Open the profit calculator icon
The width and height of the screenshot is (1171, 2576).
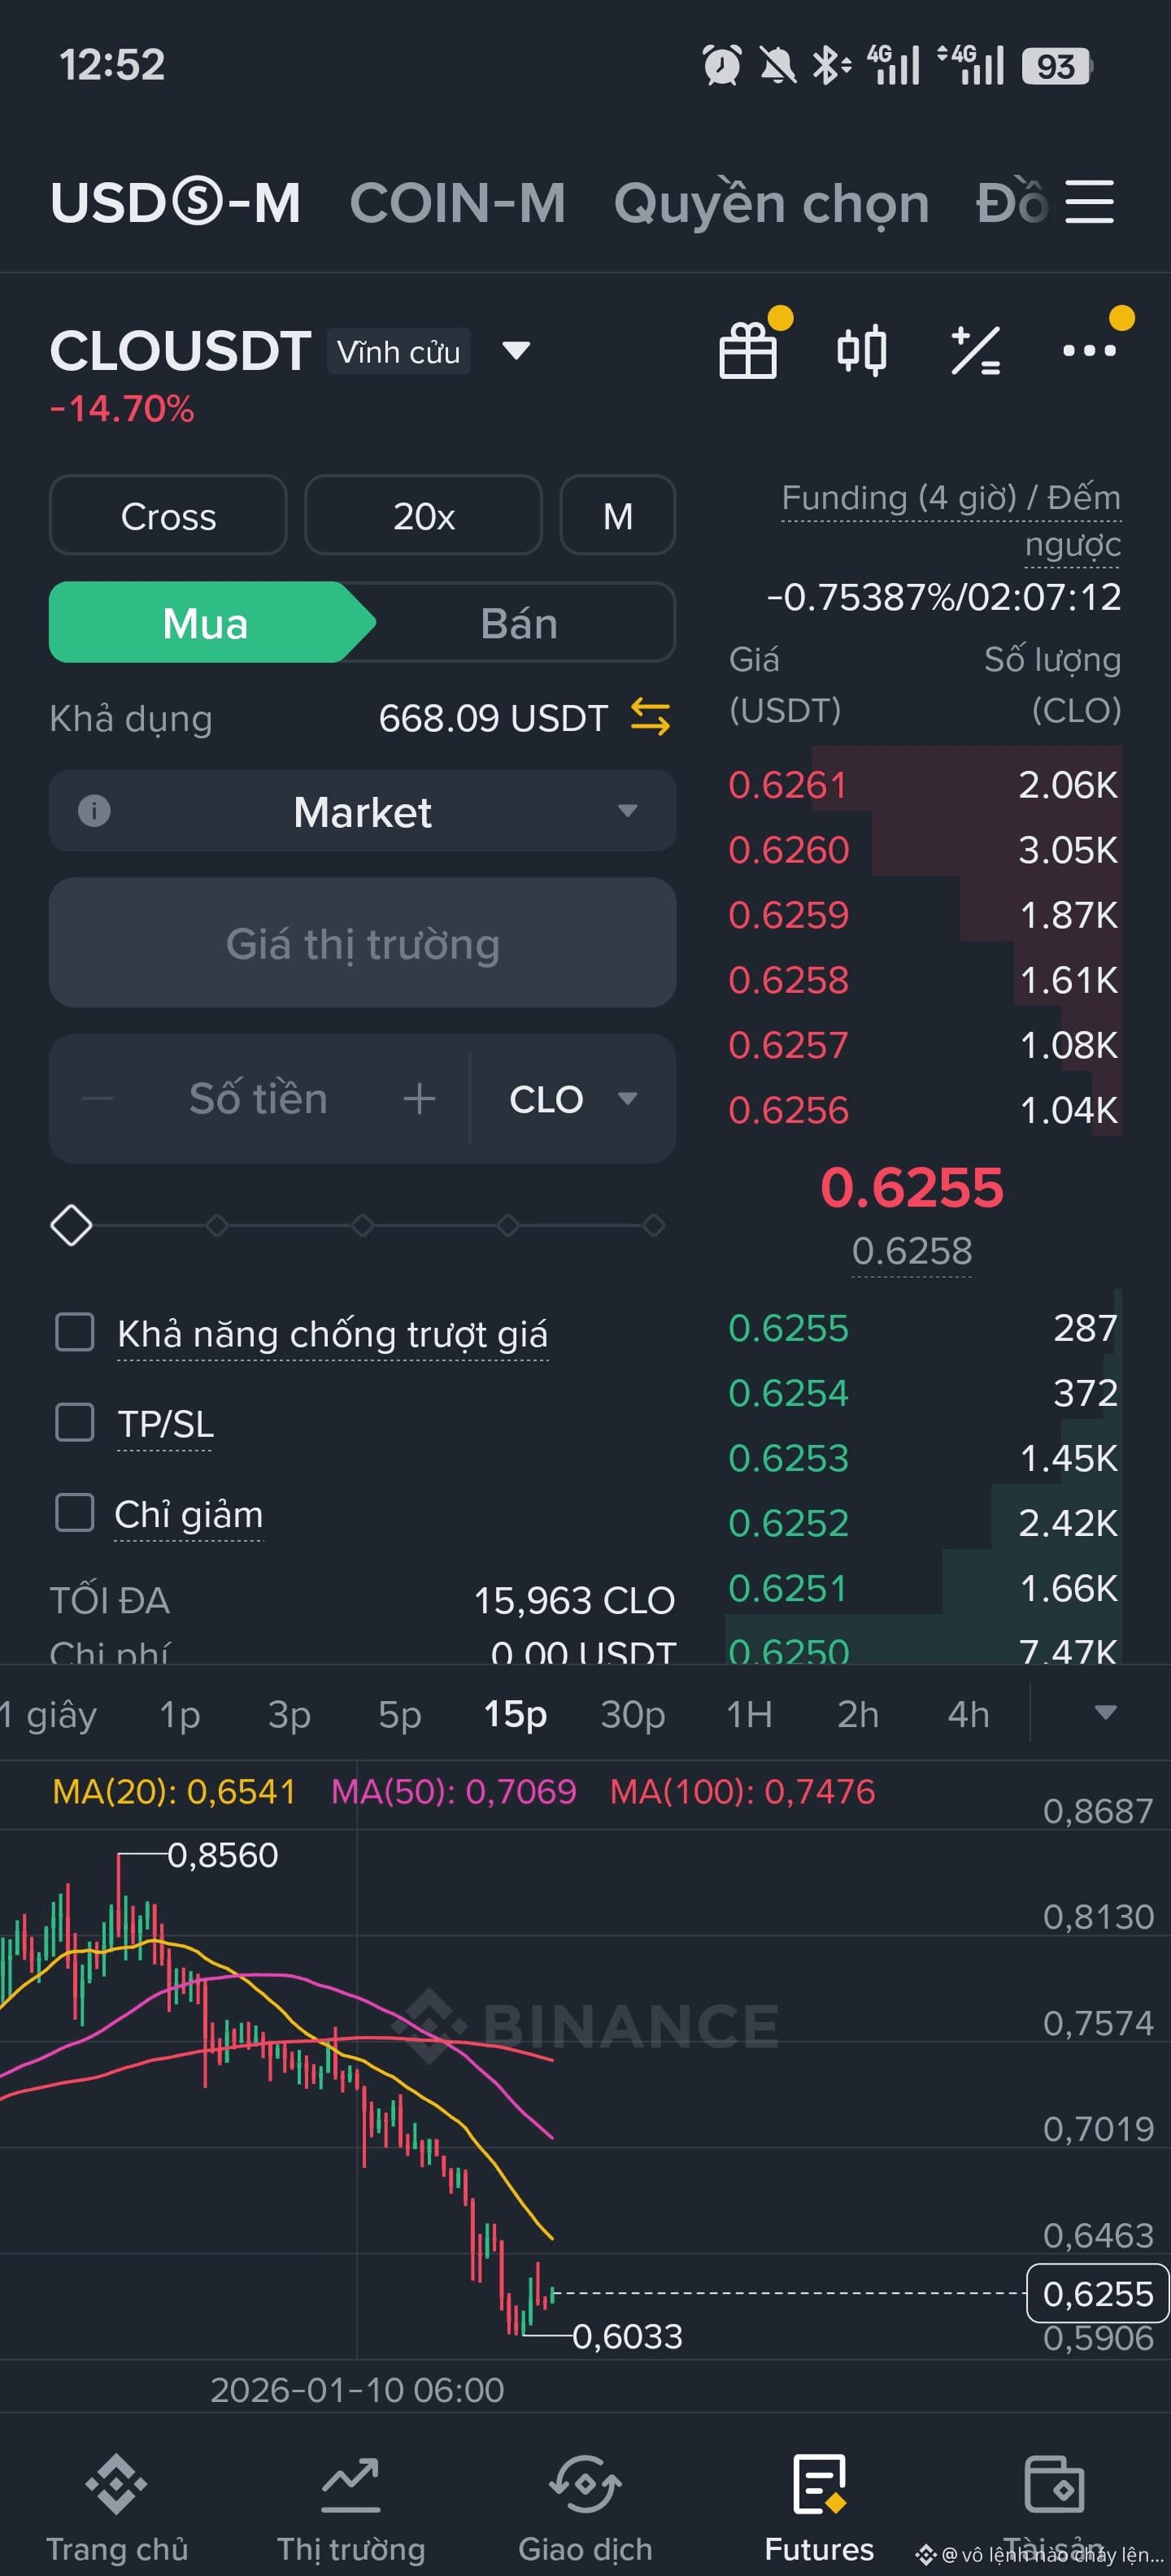975,350
